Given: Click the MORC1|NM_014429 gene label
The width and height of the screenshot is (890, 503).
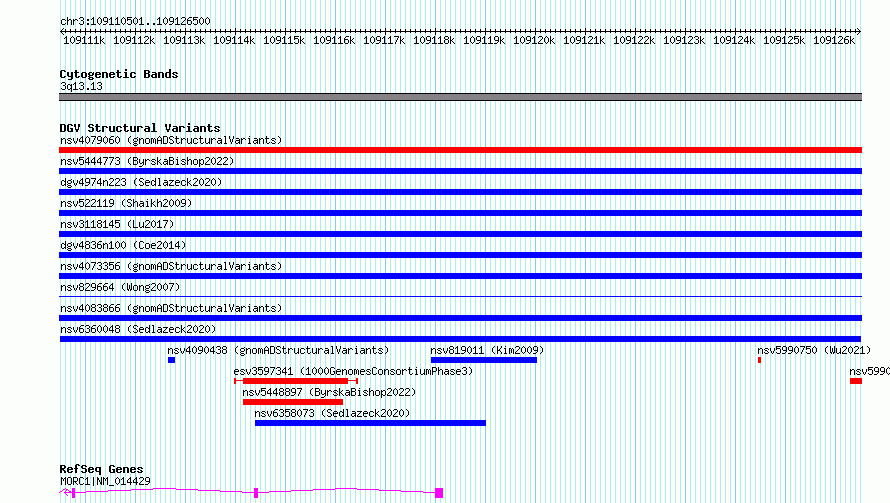Looking at the screenshot, I should click(x=105, y=481).
